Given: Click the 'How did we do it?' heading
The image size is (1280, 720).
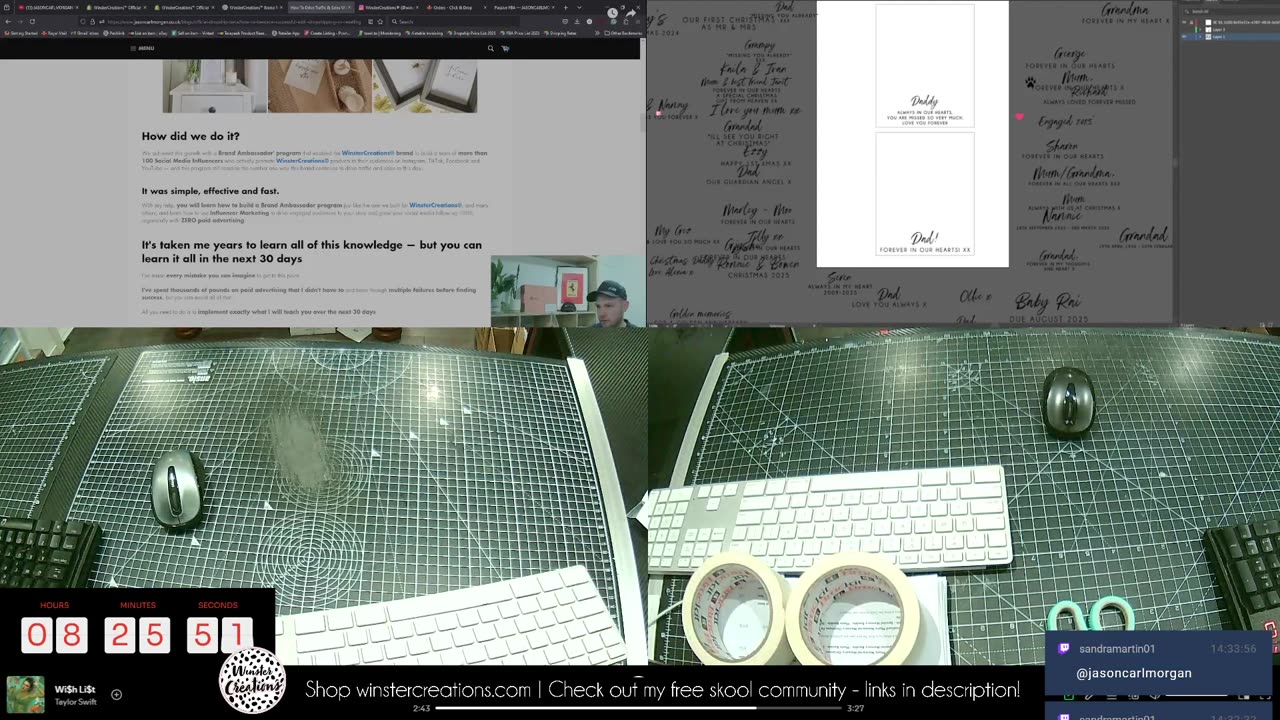Looking at the screenshot, I should [190, 136].
